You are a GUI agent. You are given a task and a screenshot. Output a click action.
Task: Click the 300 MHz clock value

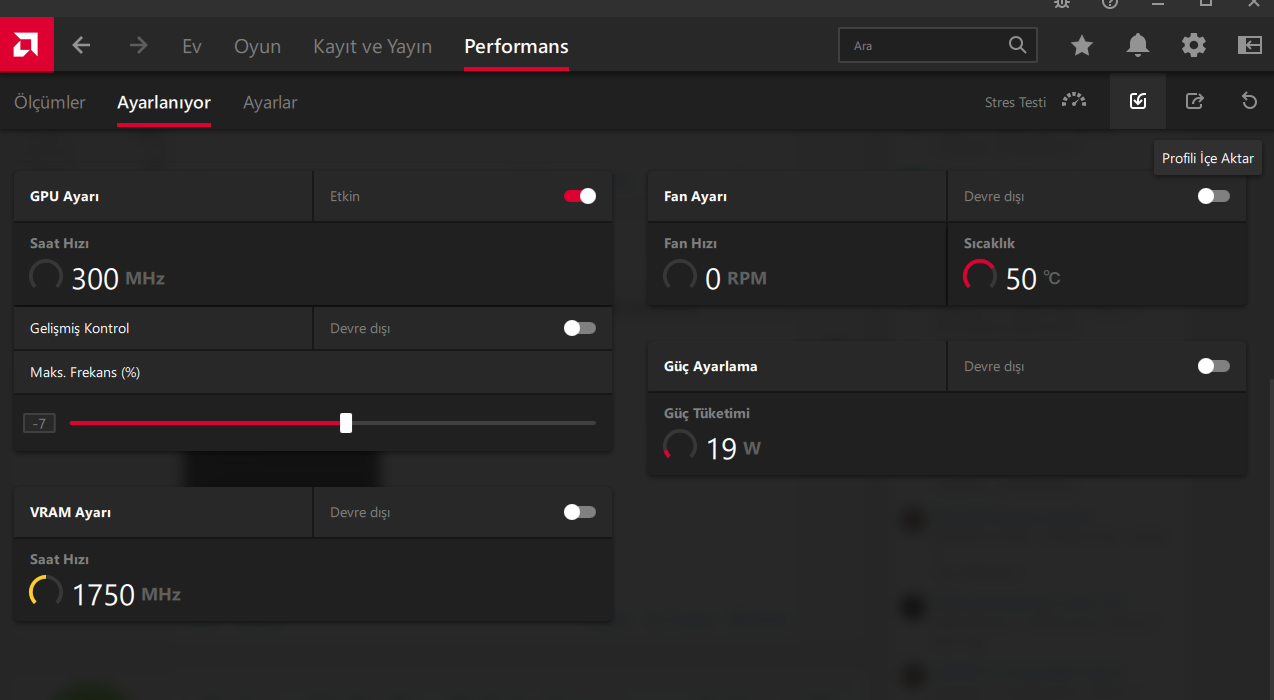(117, 278)
